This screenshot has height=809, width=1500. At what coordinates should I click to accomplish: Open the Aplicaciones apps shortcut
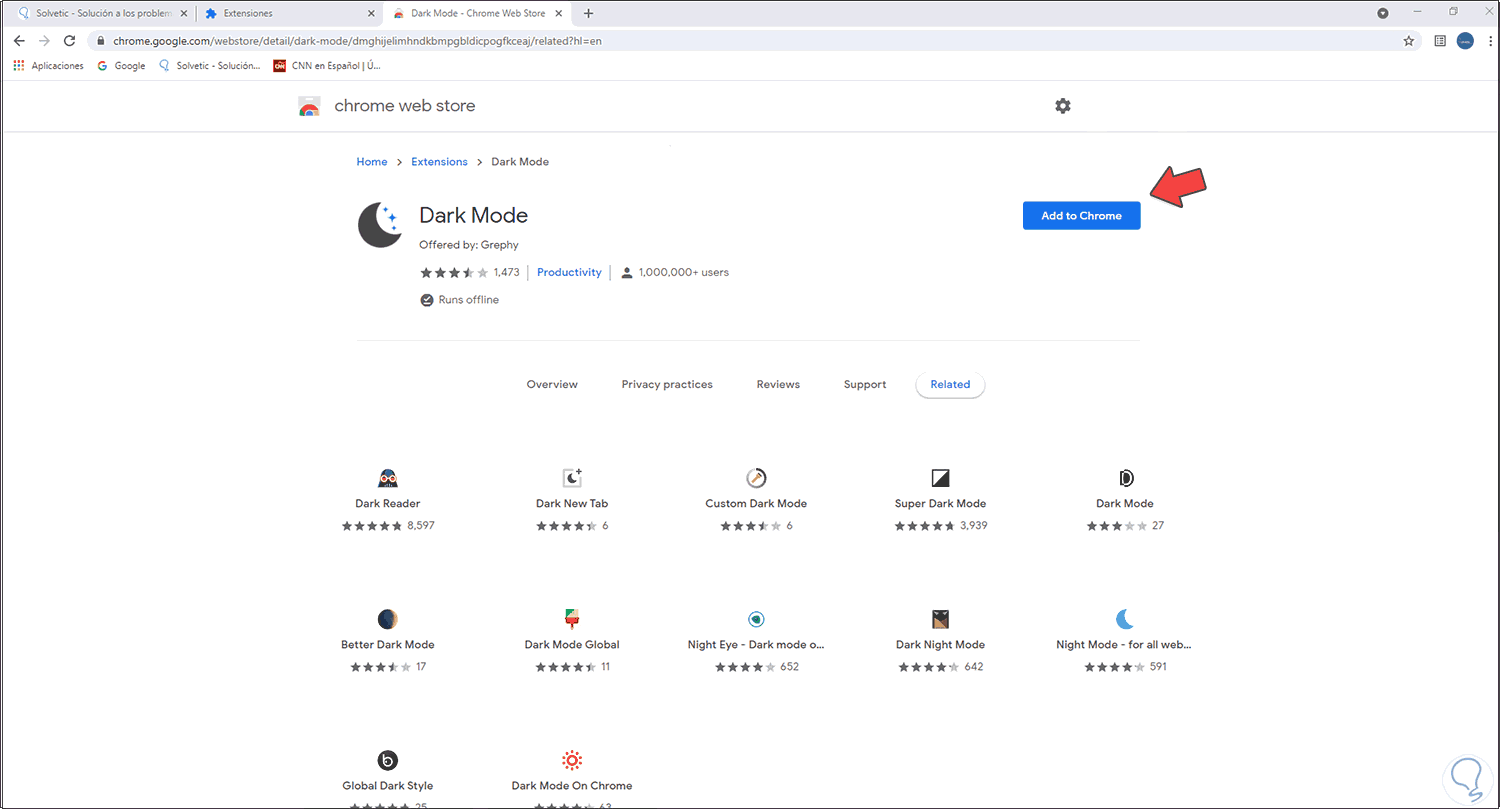tap(47, 66)
